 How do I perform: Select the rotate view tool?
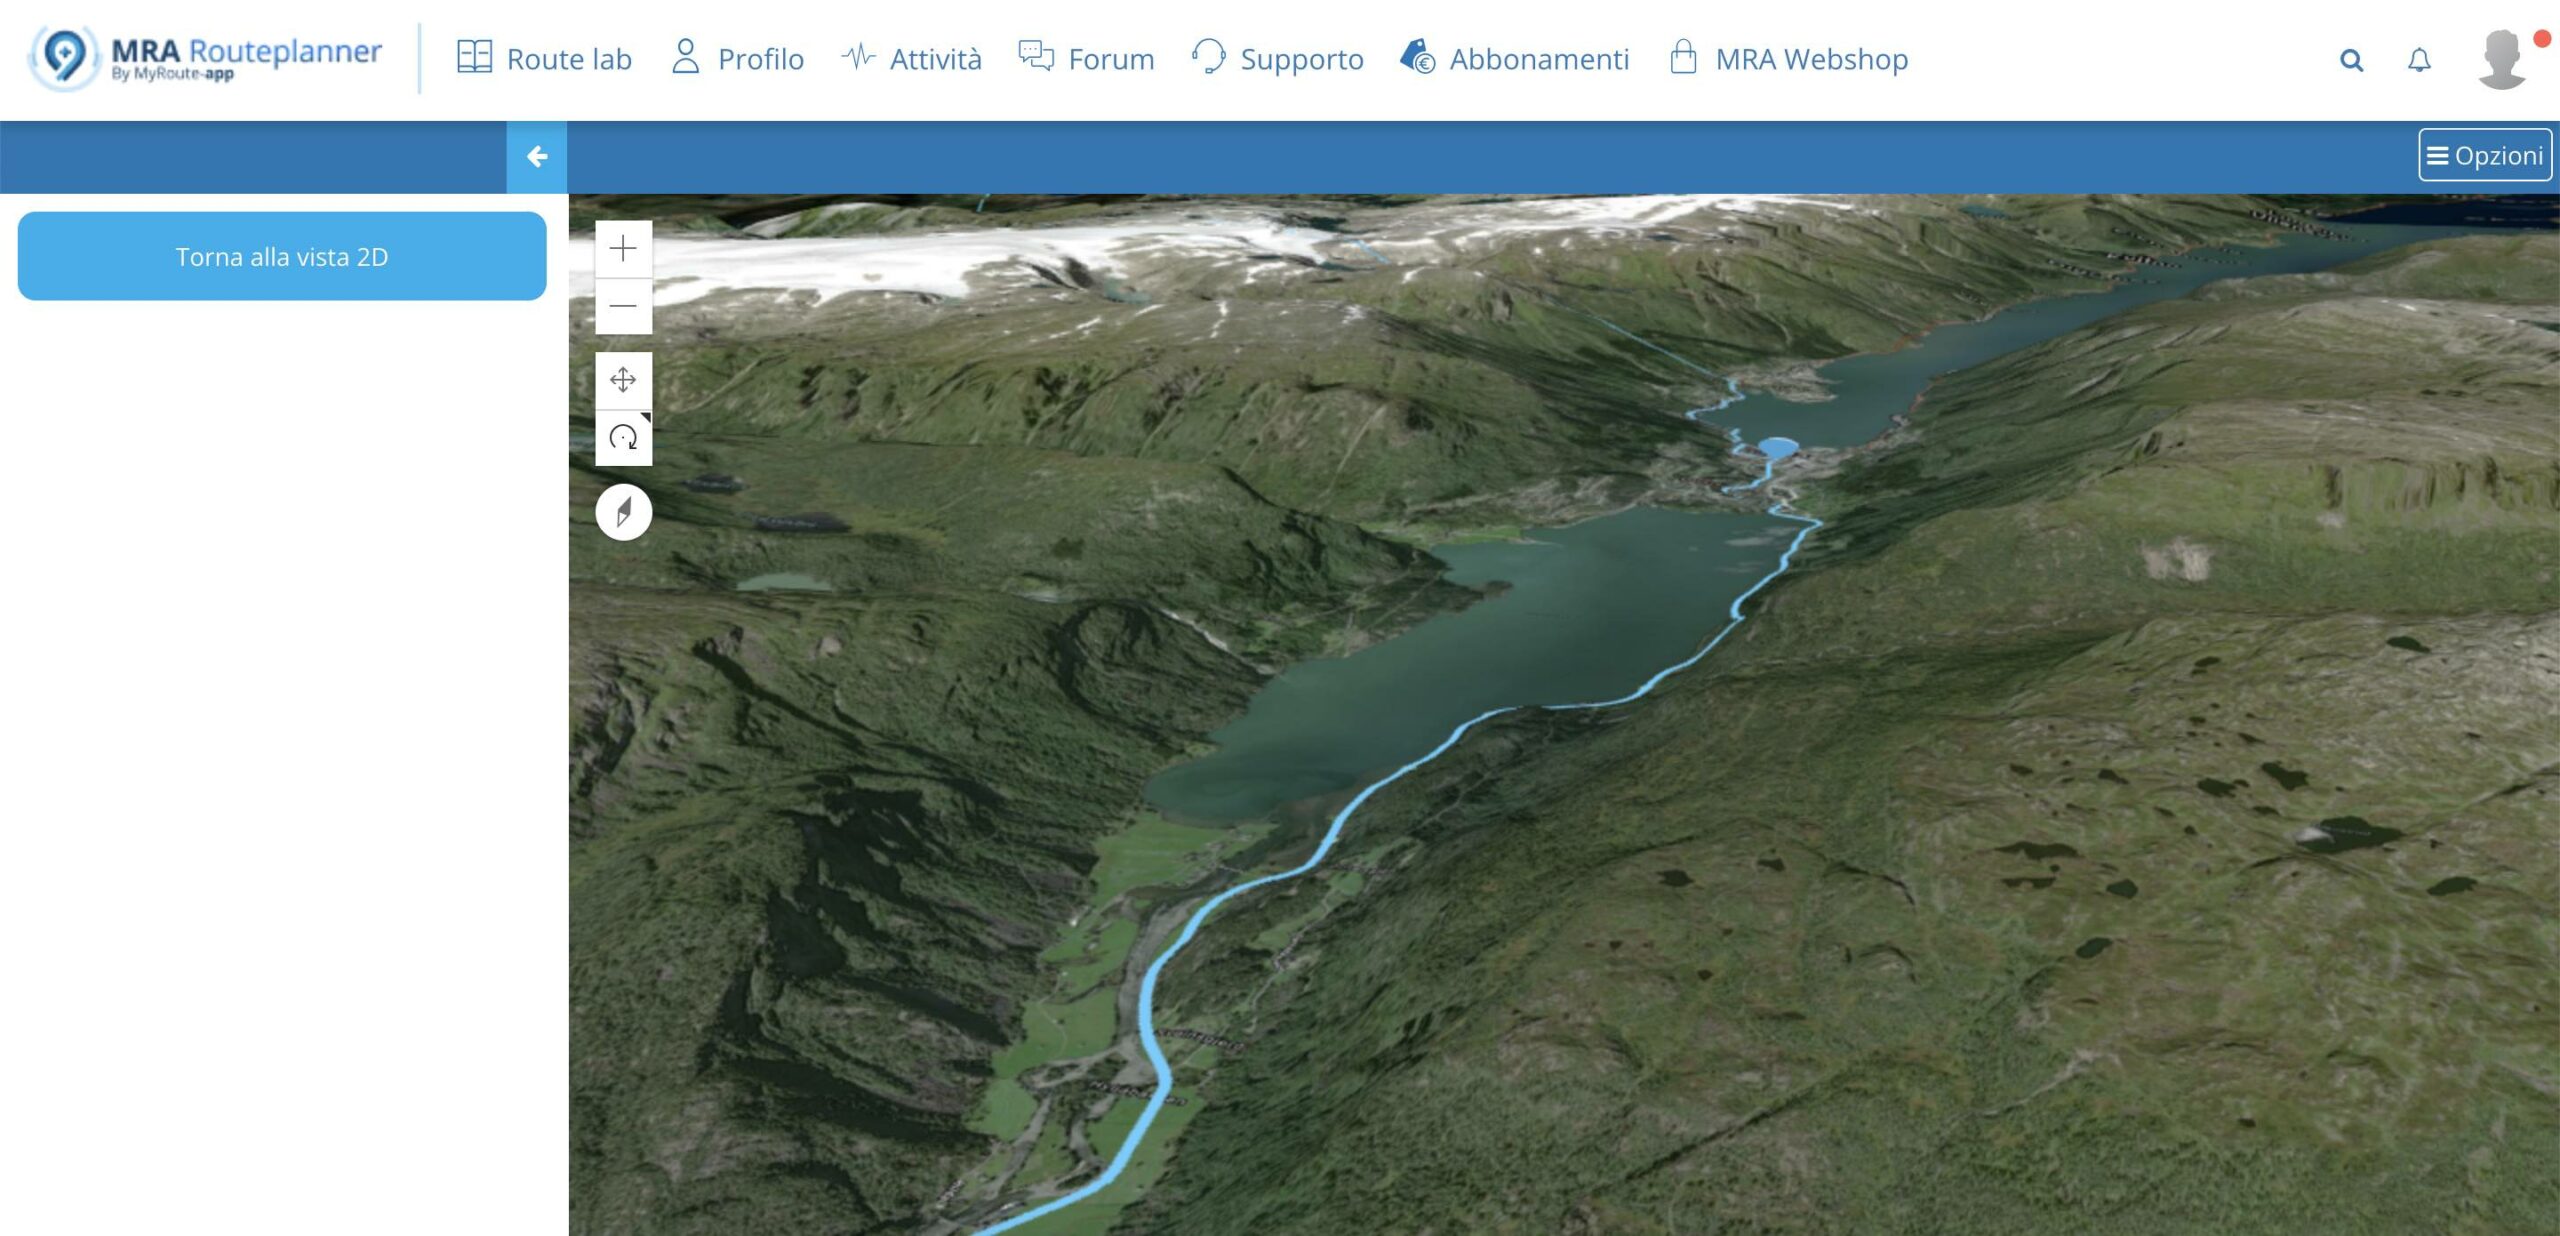point(623,438)
